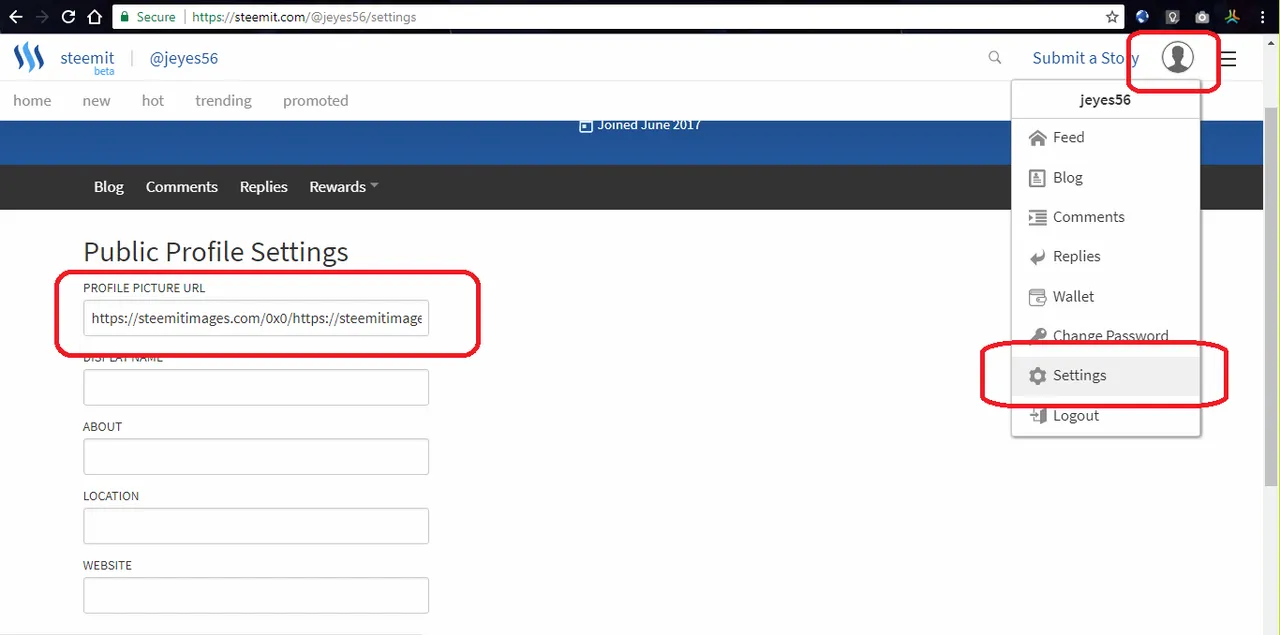Click the Submit a Story link
Image resolution: width=1280 pixels, height=635 pixels.
pos(1086,58)
